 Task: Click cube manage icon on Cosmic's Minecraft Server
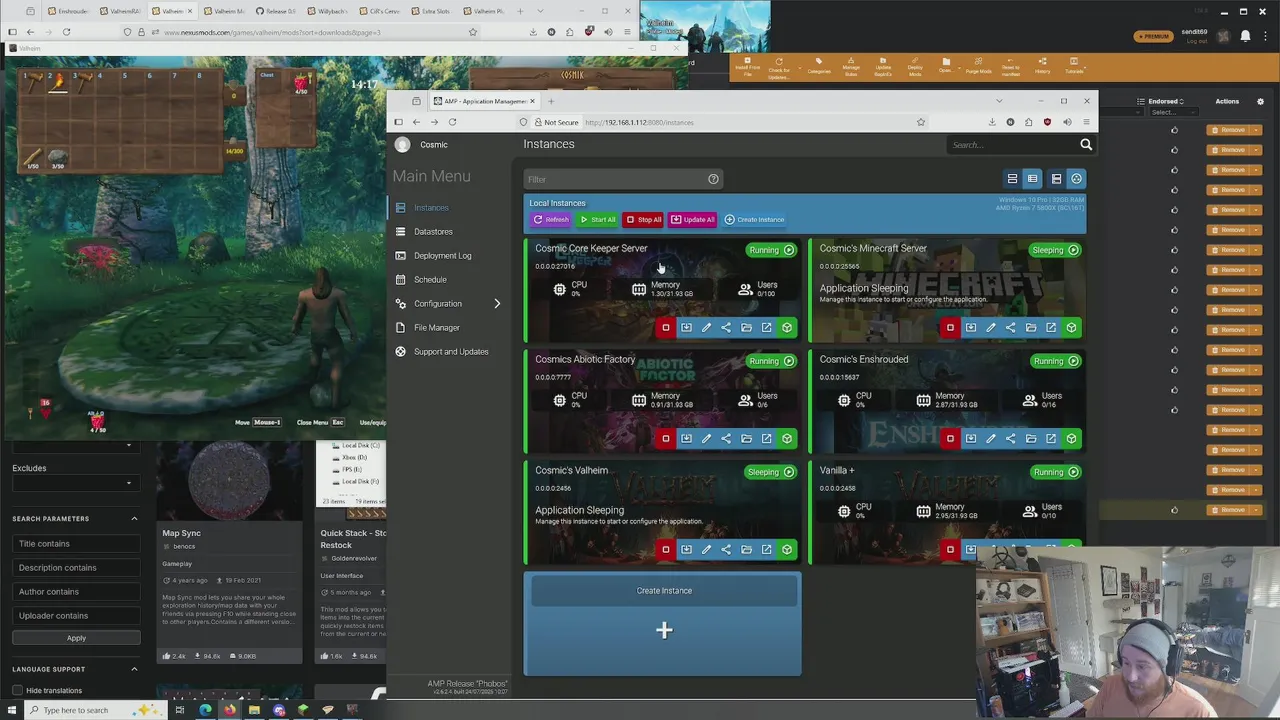[x=1071, y=328]
